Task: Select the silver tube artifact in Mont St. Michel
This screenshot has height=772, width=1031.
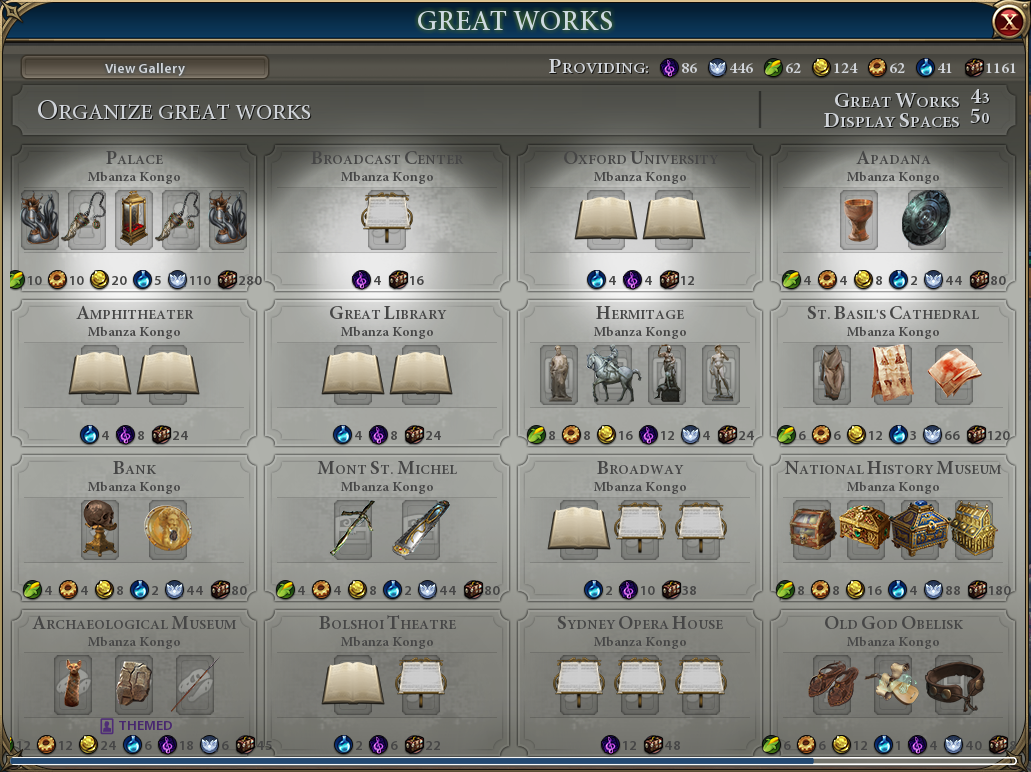Action: click(x=421, y=529)
